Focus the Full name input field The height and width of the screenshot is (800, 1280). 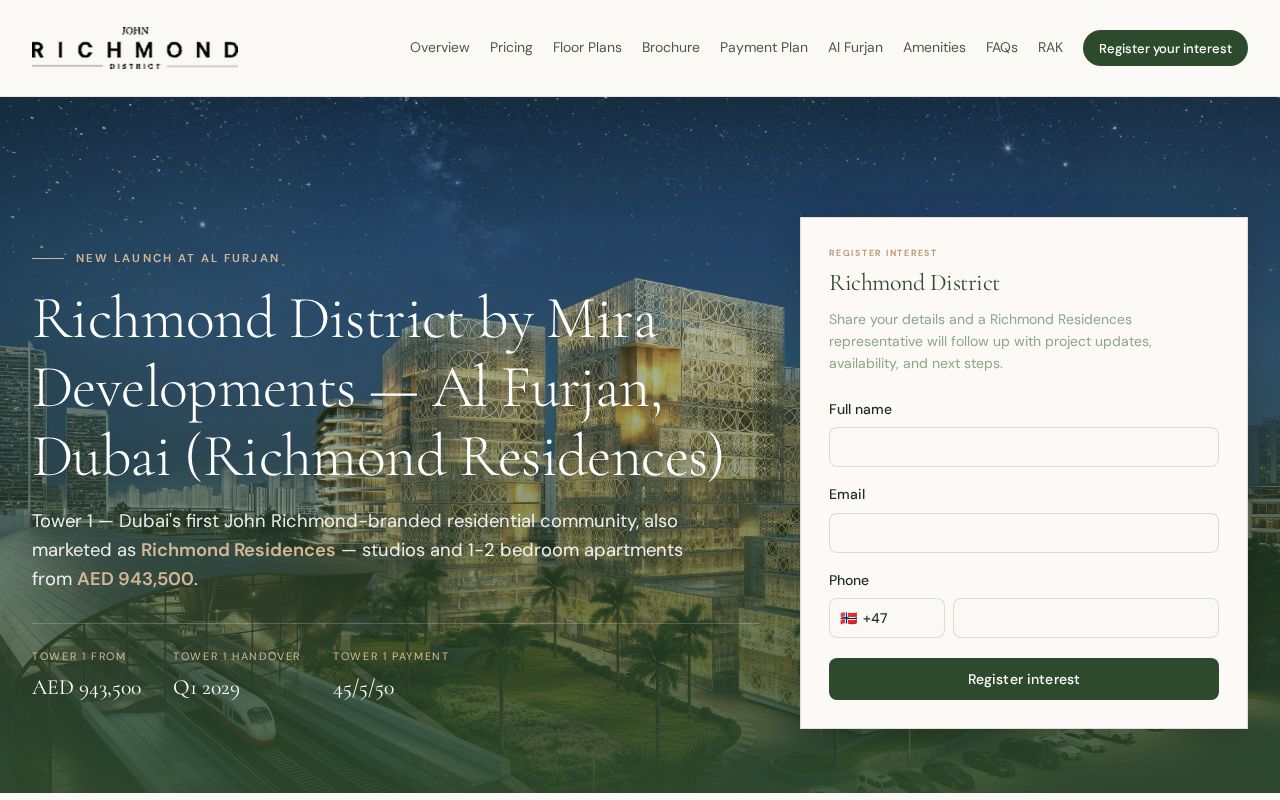coord(1024,447)
